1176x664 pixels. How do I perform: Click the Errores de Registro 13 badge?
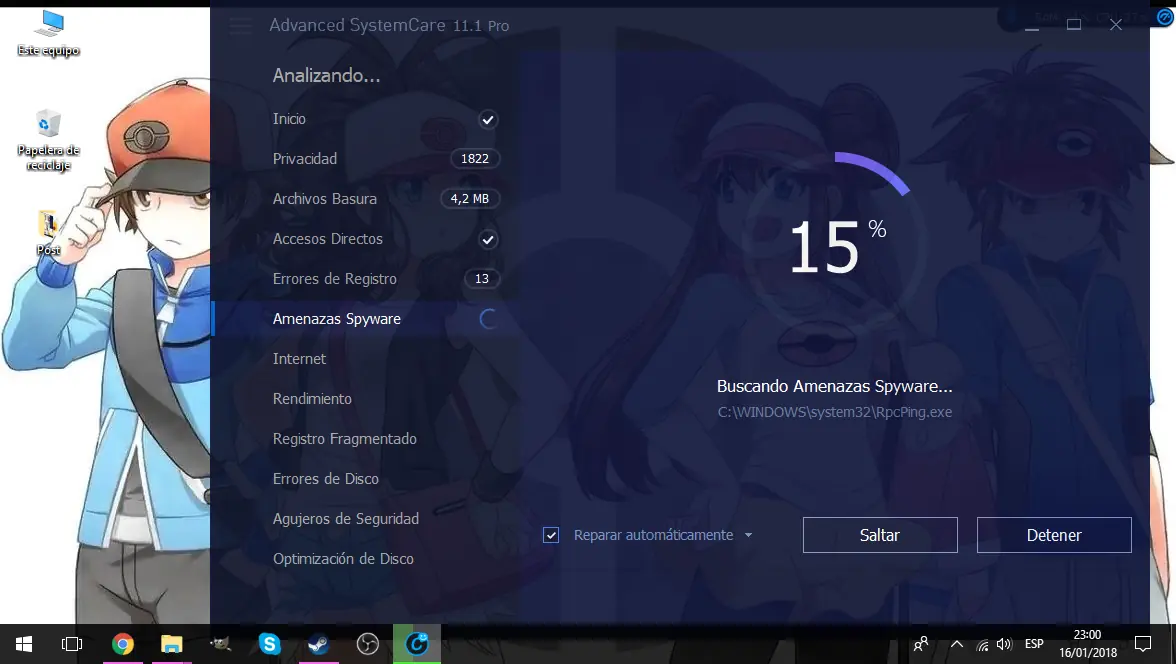click(482, 278)
